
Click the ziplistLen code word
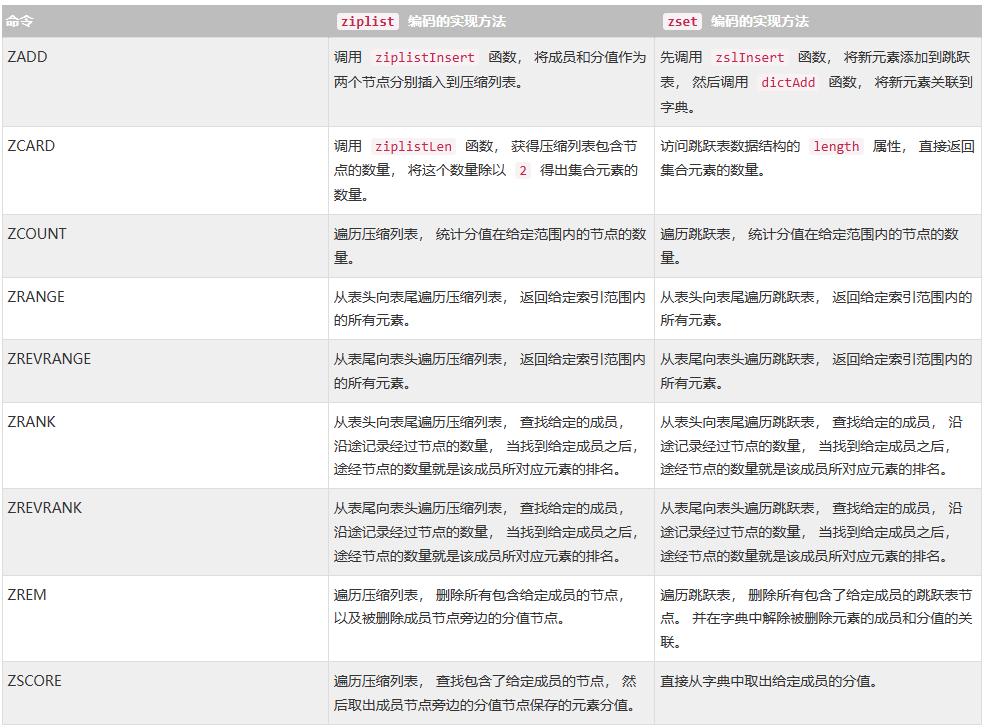click(413, 146)
